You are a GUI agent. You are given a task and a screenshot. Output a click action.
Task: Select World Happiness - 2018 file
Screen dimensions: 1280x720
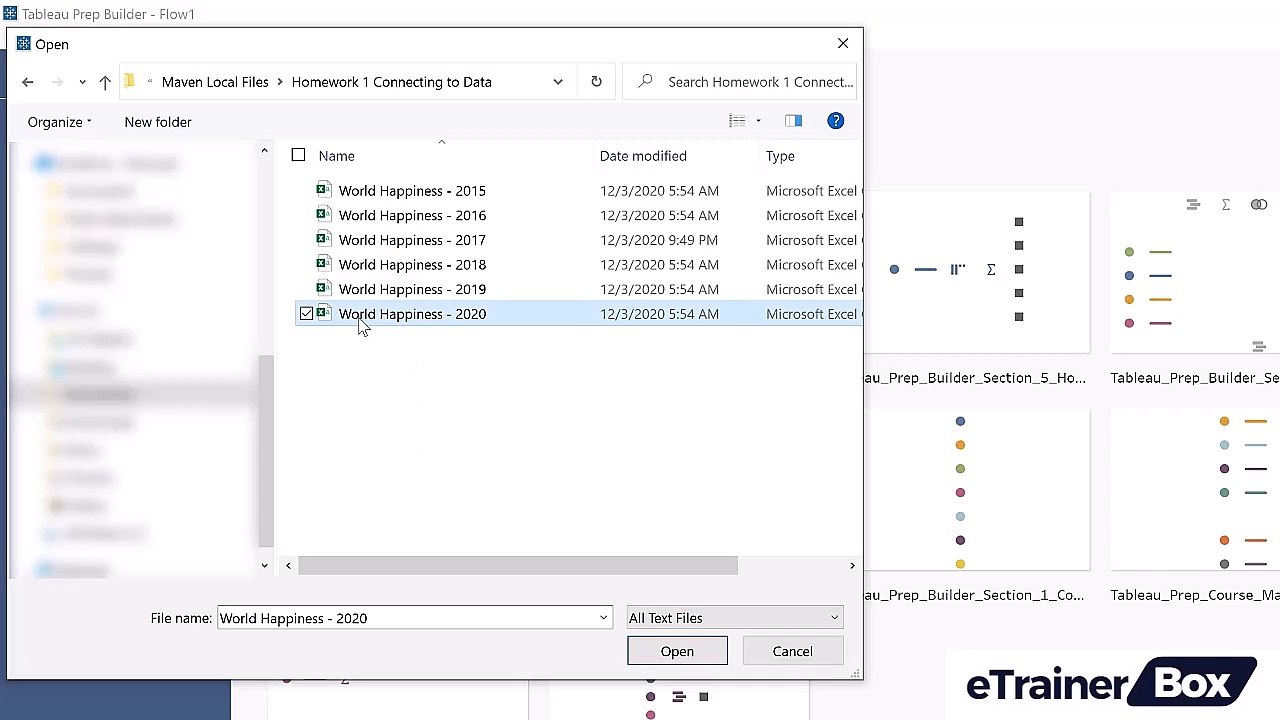click(412, 265)
